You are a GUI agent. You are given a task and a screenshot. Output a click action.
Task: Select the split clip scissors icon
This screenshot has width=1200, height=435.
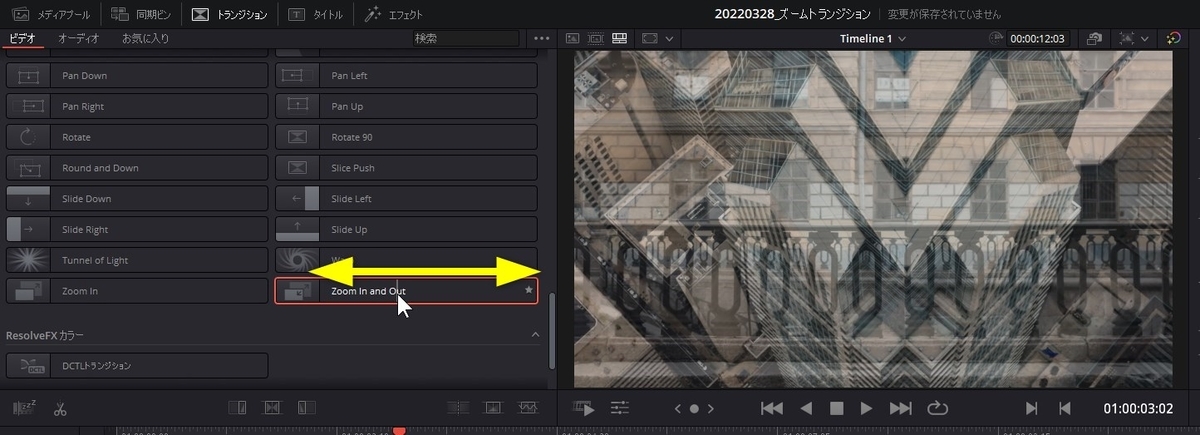60,408
